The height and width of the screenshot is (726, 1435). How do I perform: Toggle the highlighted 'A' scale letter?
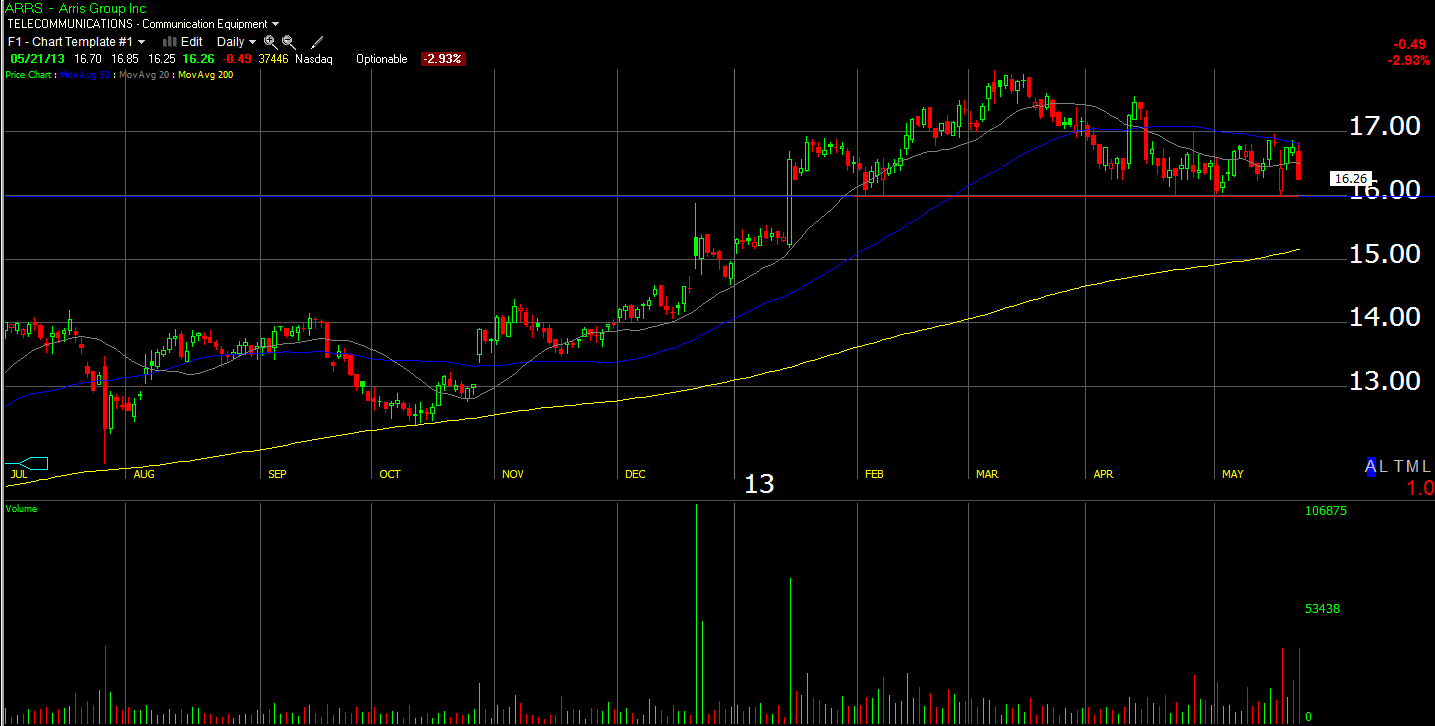(x=1371, y=466)
